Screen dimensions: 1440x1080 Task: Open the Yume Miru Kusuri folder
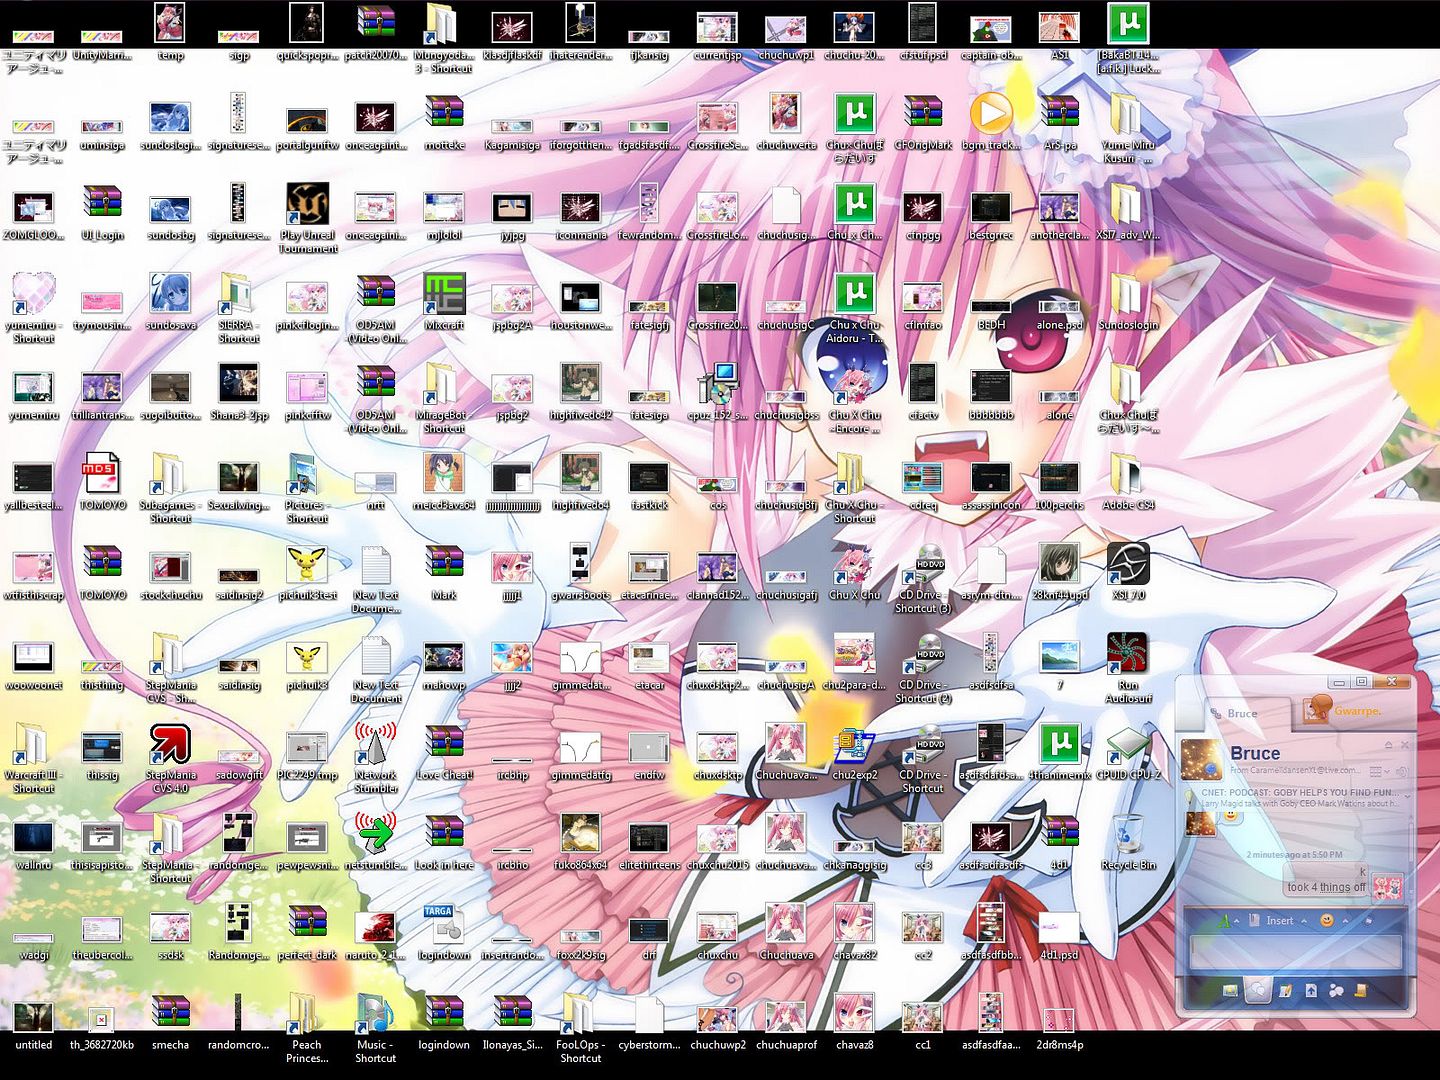click(x=1128, y=114)
